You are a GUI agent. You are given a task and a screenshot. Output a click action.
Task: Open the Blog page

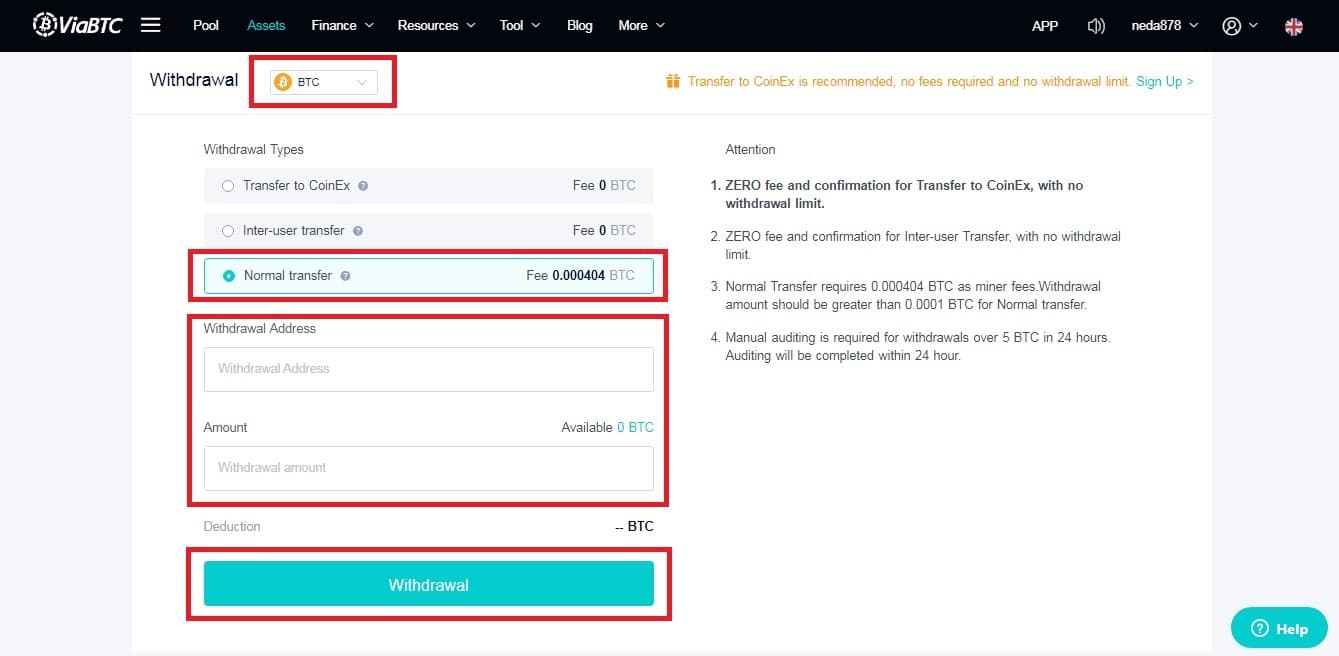pos(580,26)
